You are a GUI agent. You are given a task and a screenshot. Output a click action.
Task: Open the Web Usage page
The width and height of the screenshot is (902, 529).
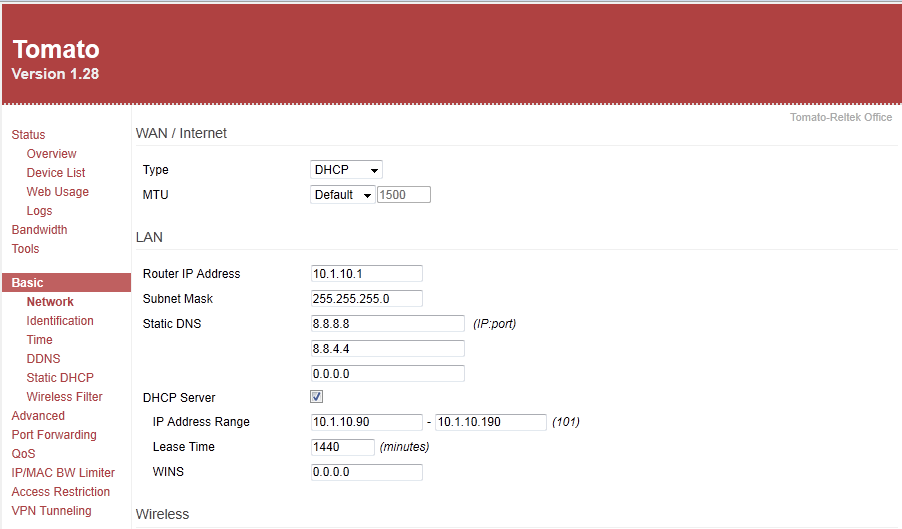[58, 191]
